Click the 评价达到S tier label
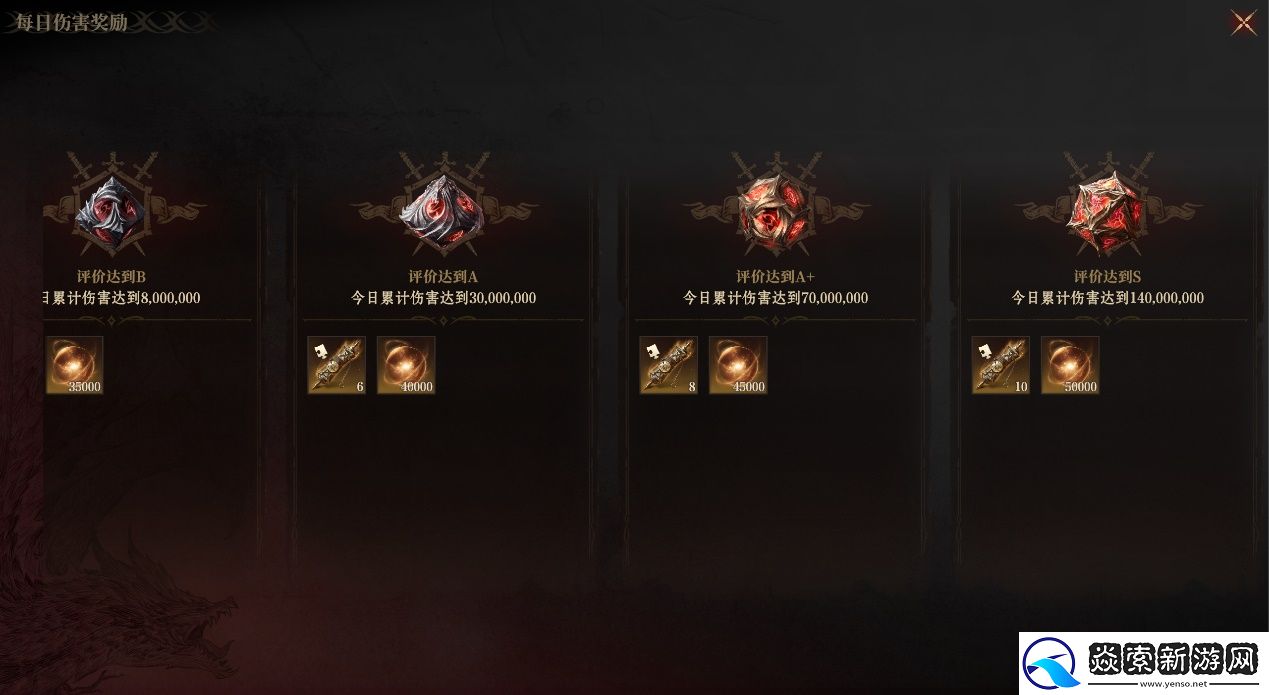Image resolution: width=1269 pixels, height=695 pixels. (1107, 277)
